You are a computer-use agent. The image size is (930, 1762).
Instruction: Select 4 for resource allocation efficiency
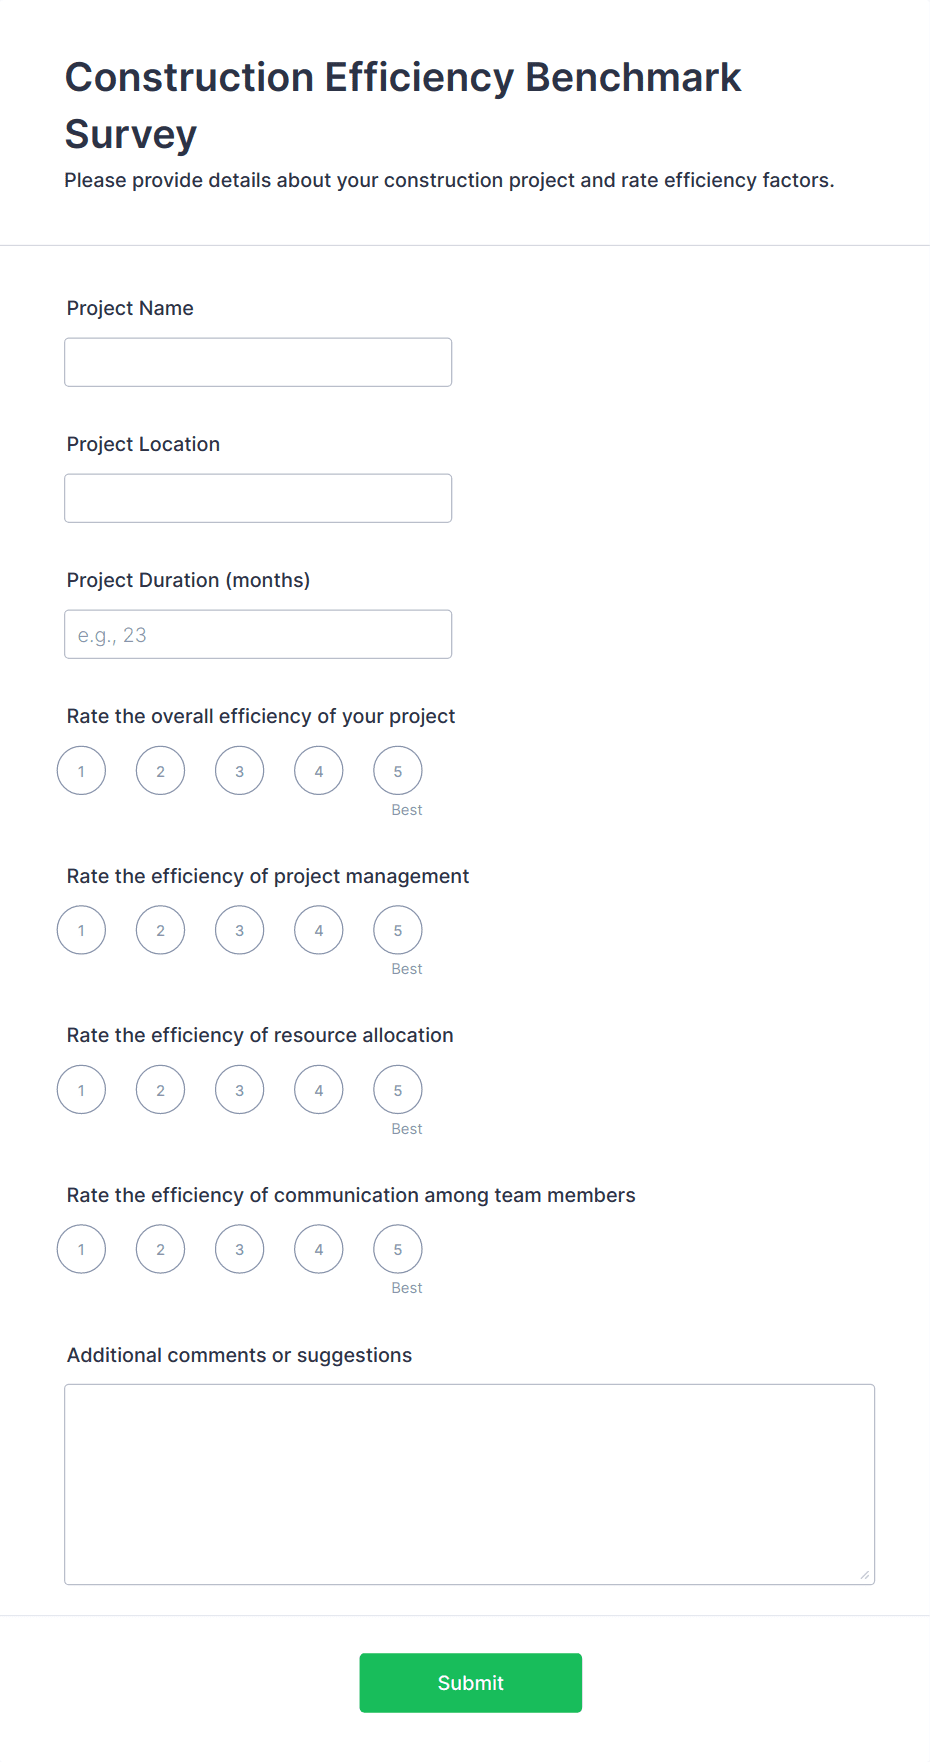click(318, 1090)
